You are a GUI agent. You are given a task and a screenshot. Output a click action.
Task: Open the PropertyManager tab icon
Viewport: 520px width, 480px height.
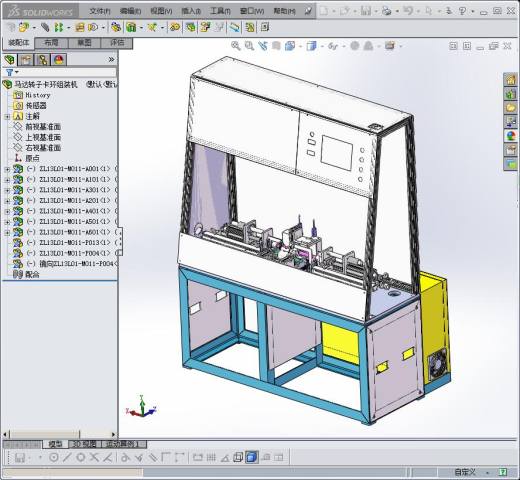pyautogui.click(x=26, y=60)
